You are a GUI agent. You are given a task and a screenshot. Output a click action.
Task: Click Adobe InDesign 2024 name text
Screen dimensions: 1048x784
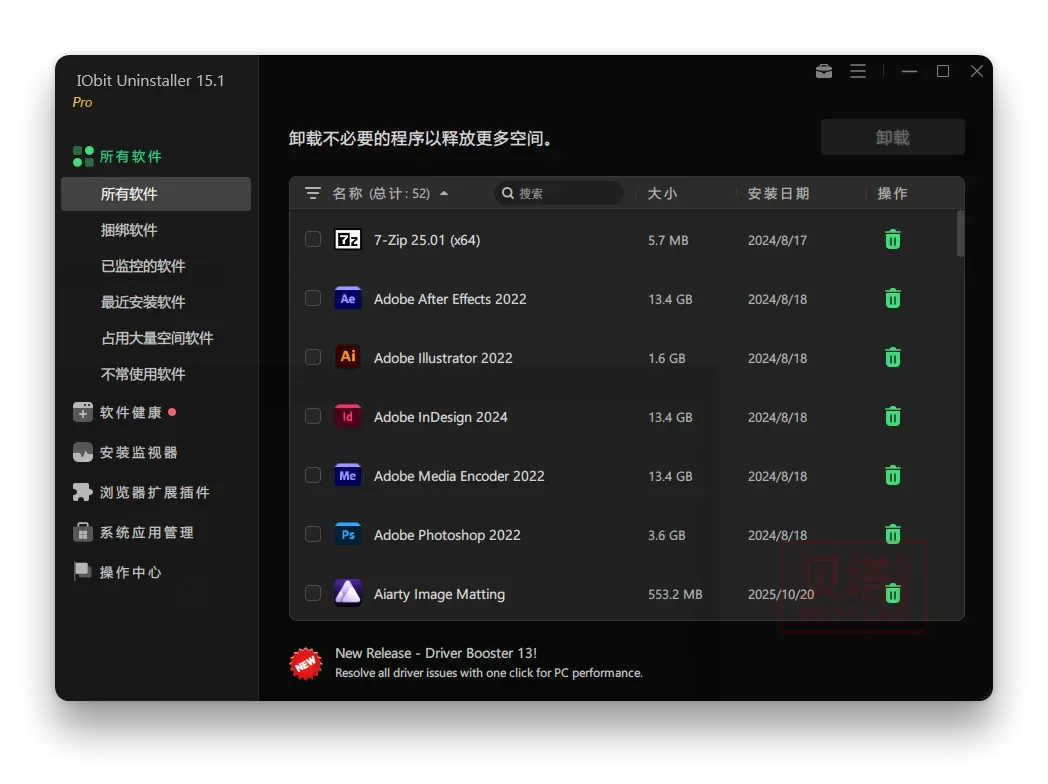(440, 417)
